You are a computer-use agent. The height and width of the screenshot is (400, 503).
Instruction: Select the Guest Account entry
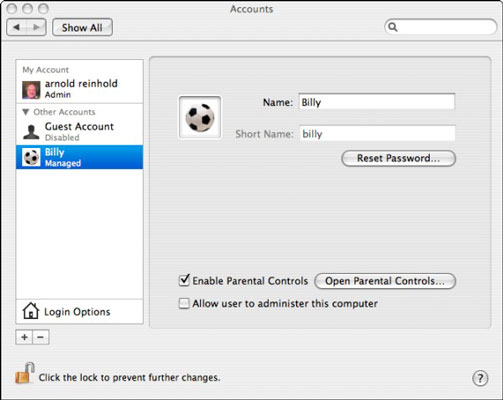79,131
